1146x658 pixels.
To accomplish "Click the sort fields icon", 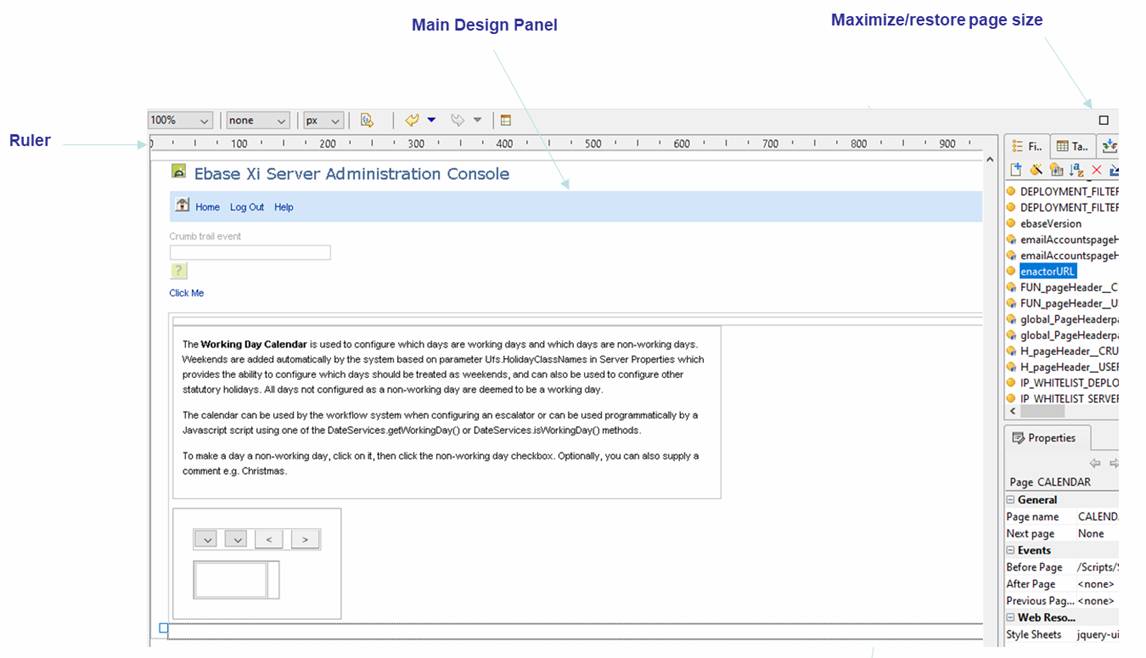I will tap(1077, 171).
